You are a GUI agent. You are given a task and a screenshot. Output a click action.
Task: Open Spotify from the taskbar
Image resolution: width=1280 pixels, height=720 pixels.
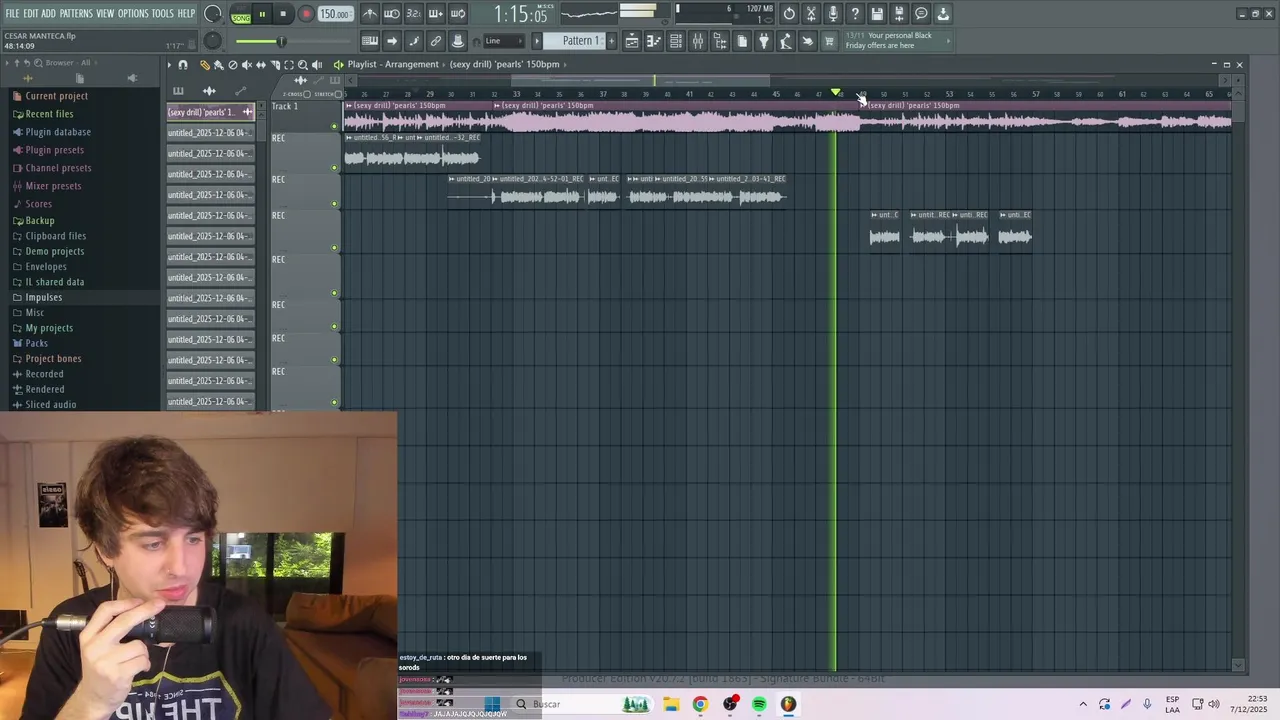click(759, 705)
